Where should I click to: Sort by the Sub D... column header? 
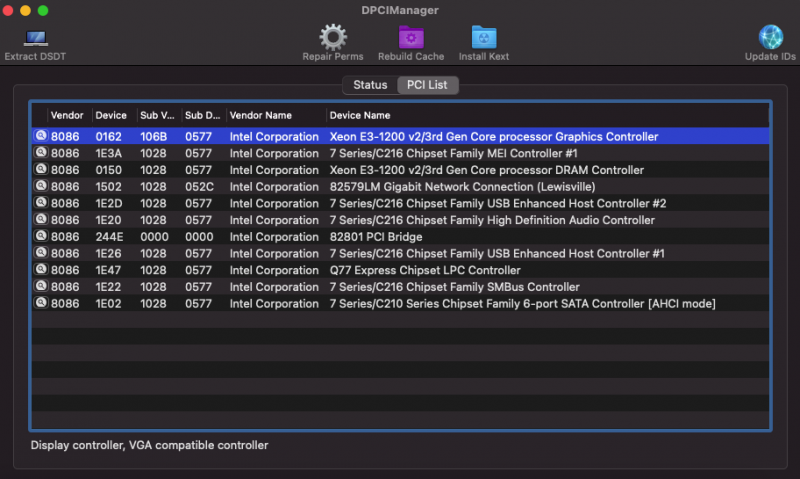[x=204, y=115]
